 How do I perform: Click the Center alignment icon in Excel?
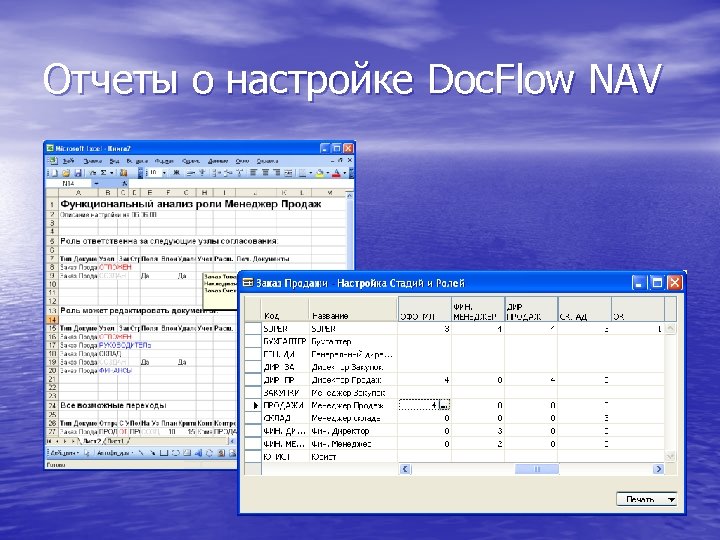(x=265, y=173)
